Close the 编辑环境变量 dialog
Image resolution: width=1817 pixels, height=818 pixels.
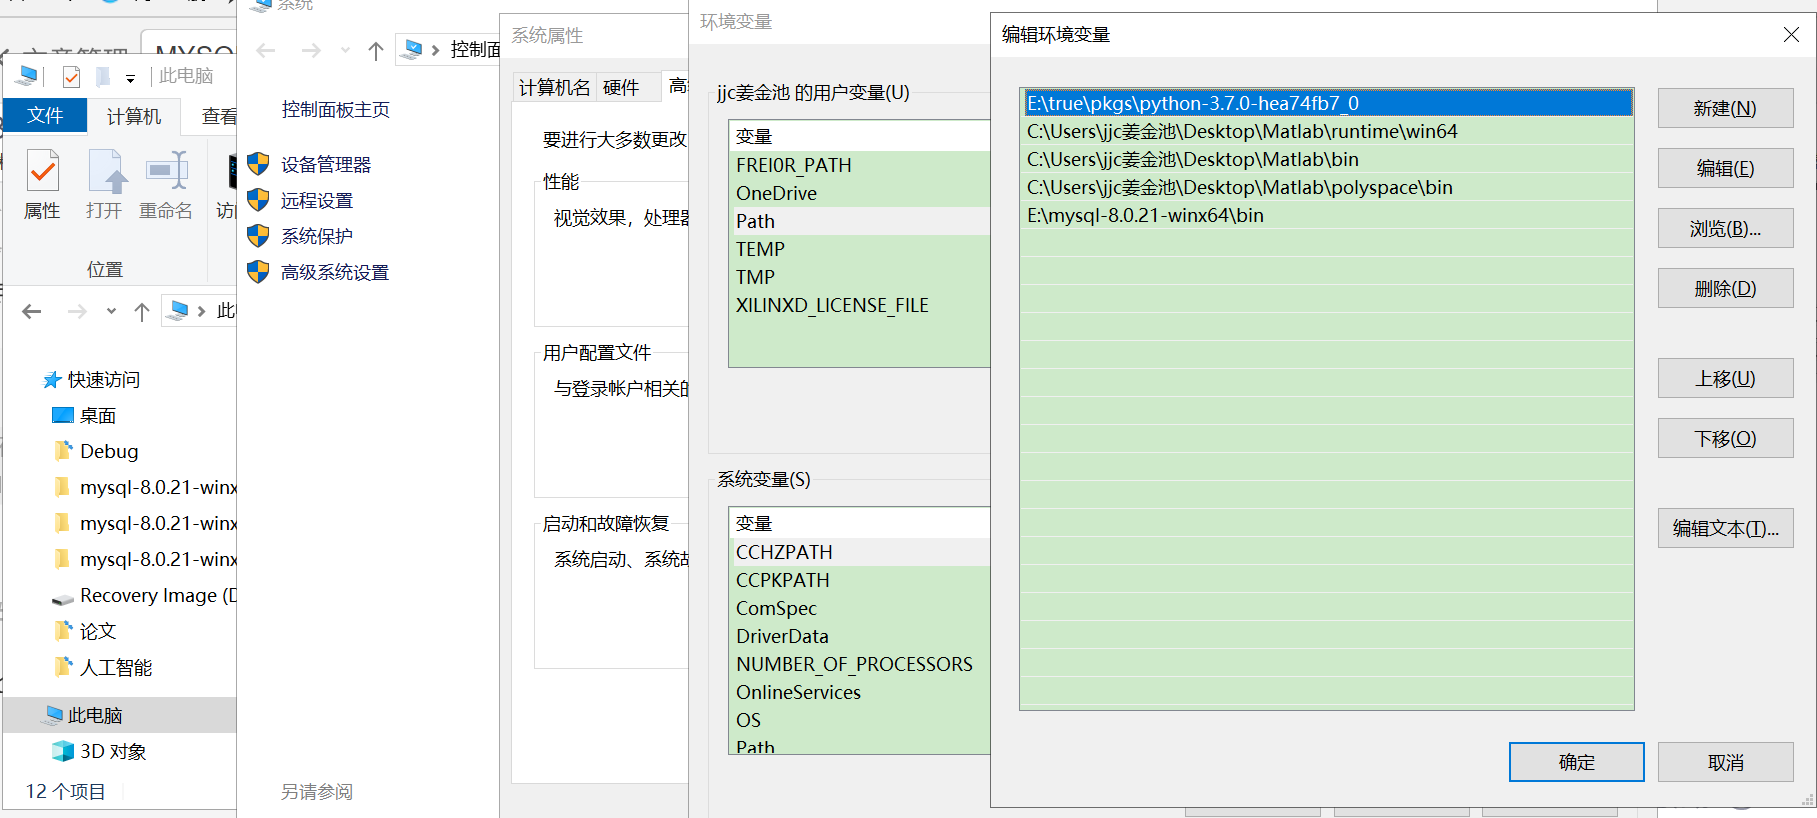[1791, 35]
